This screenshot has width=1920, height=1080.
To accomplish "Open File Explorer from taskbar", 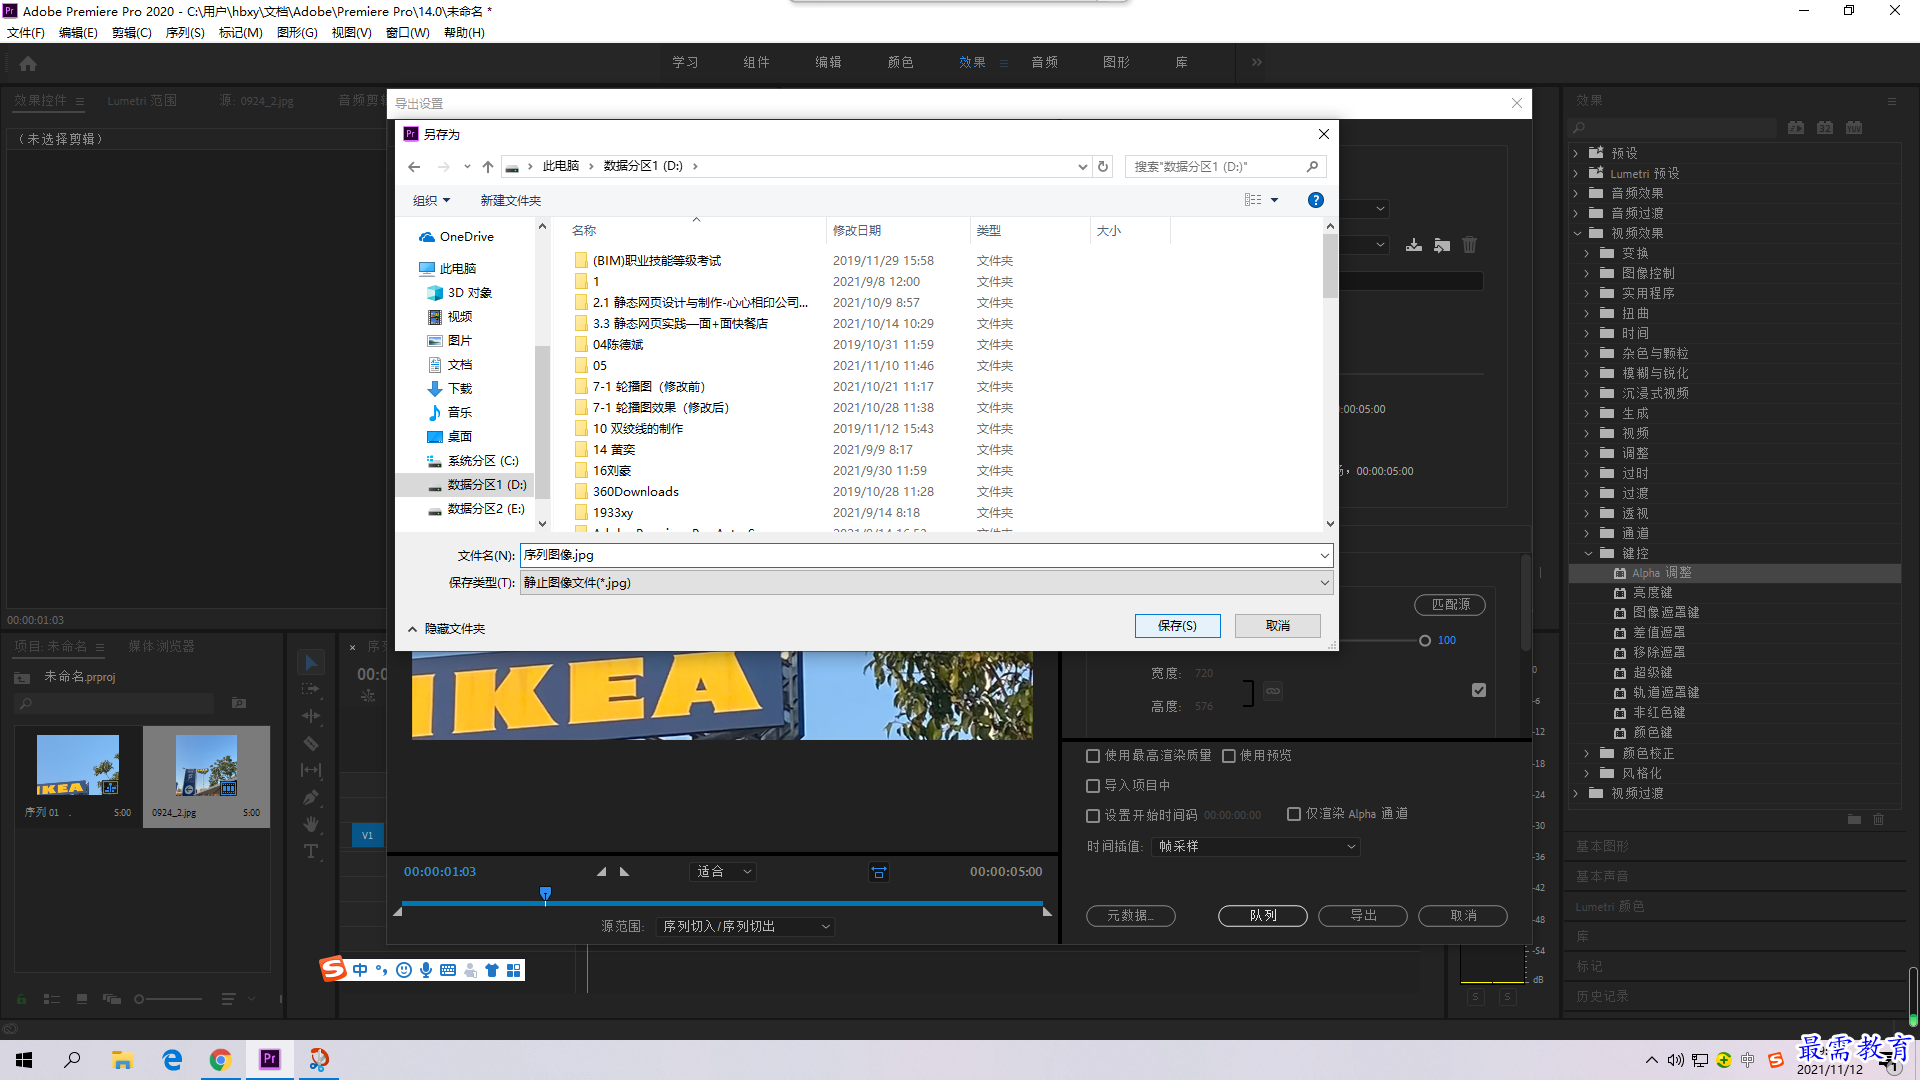I will tap(122, 1059).
